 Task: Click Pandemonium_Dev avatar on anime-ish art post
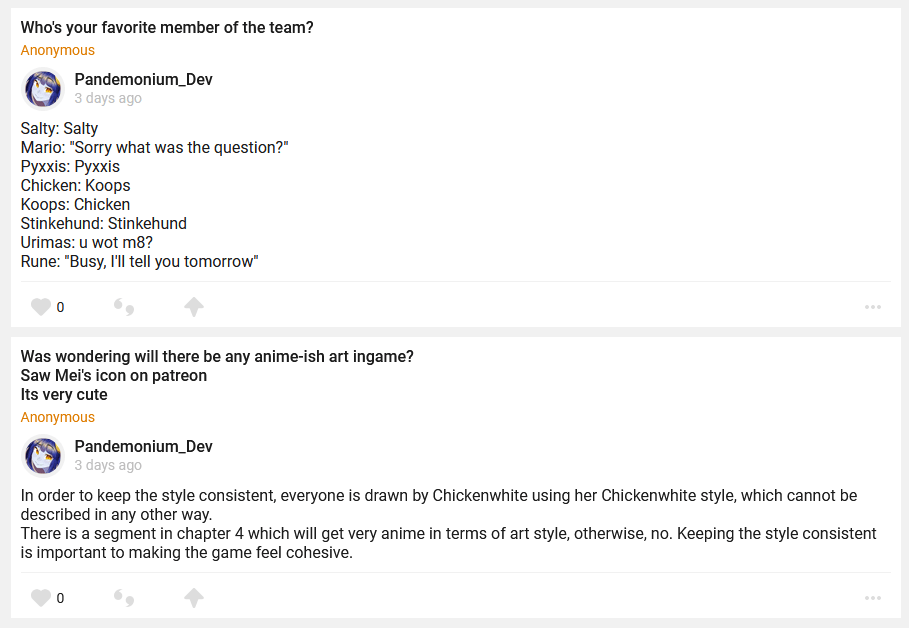43,456
